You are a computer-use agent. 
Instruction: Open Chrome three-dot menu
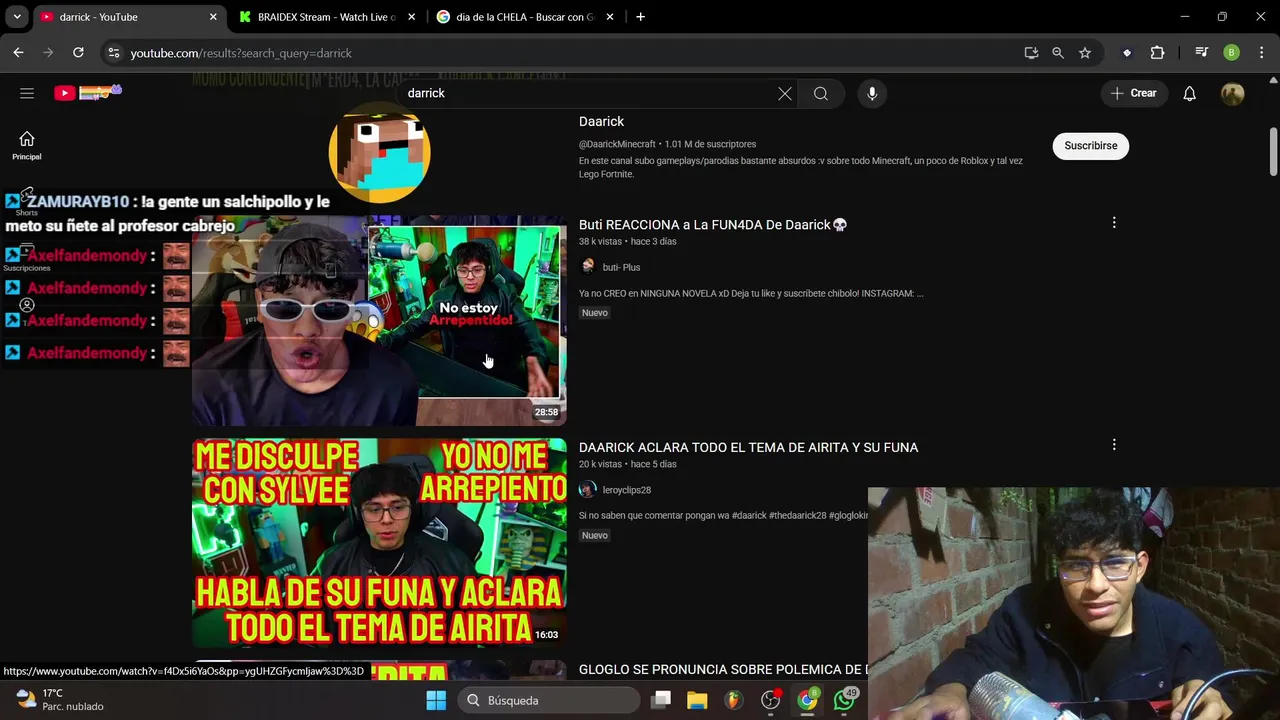(x=1260, y=53)
